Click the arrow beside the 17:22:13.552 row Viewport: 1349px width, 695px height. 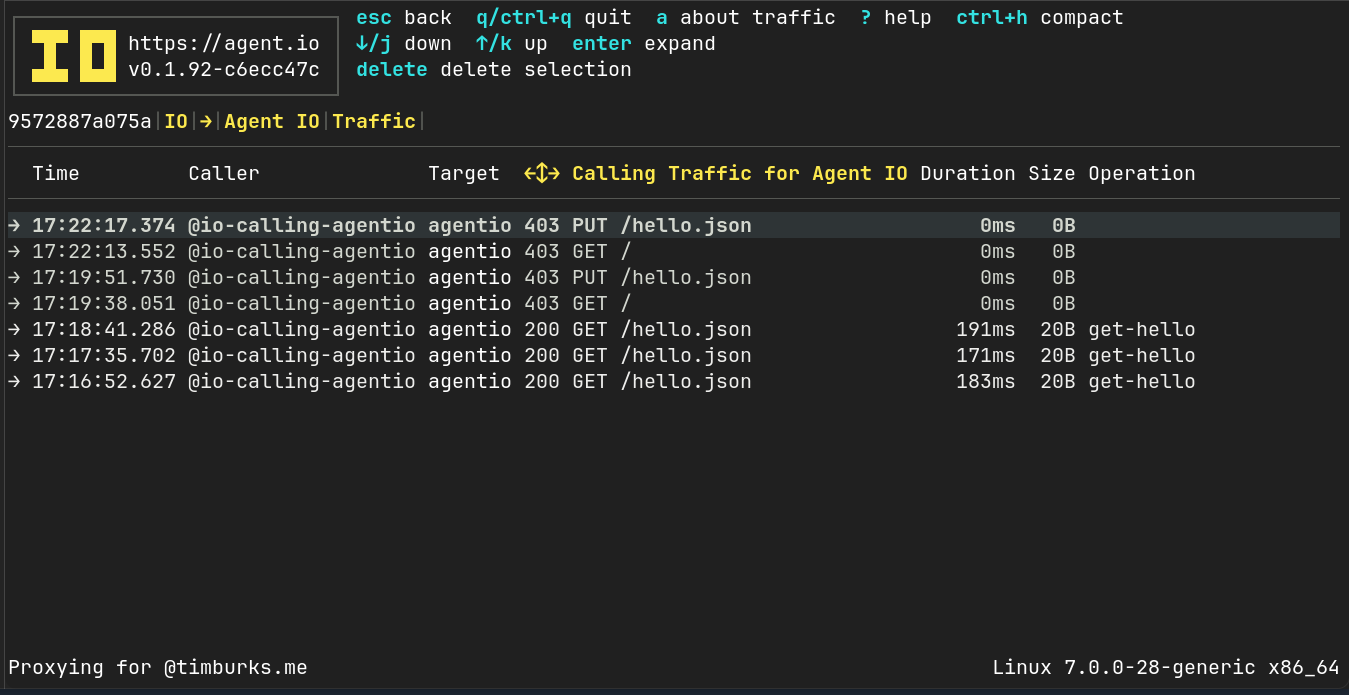[14, 252]
